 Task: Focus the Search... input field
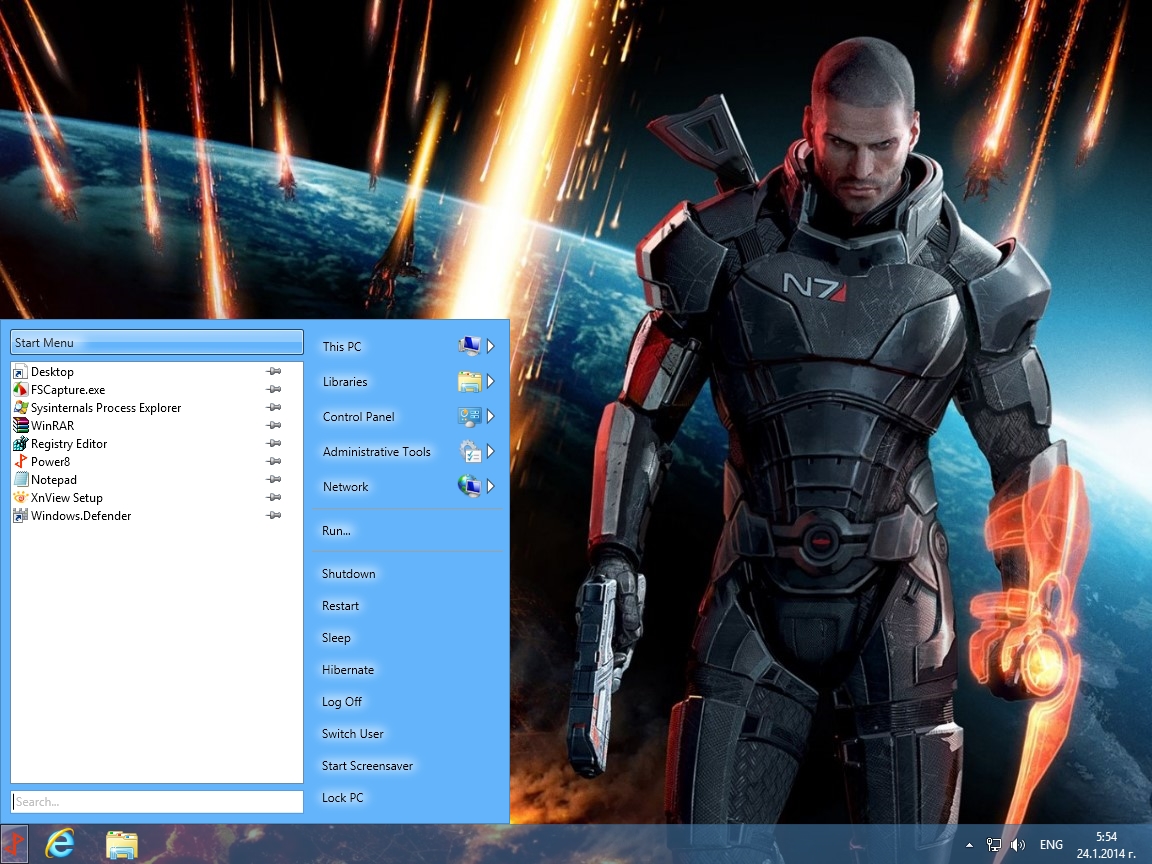click(x=156, y=802)
